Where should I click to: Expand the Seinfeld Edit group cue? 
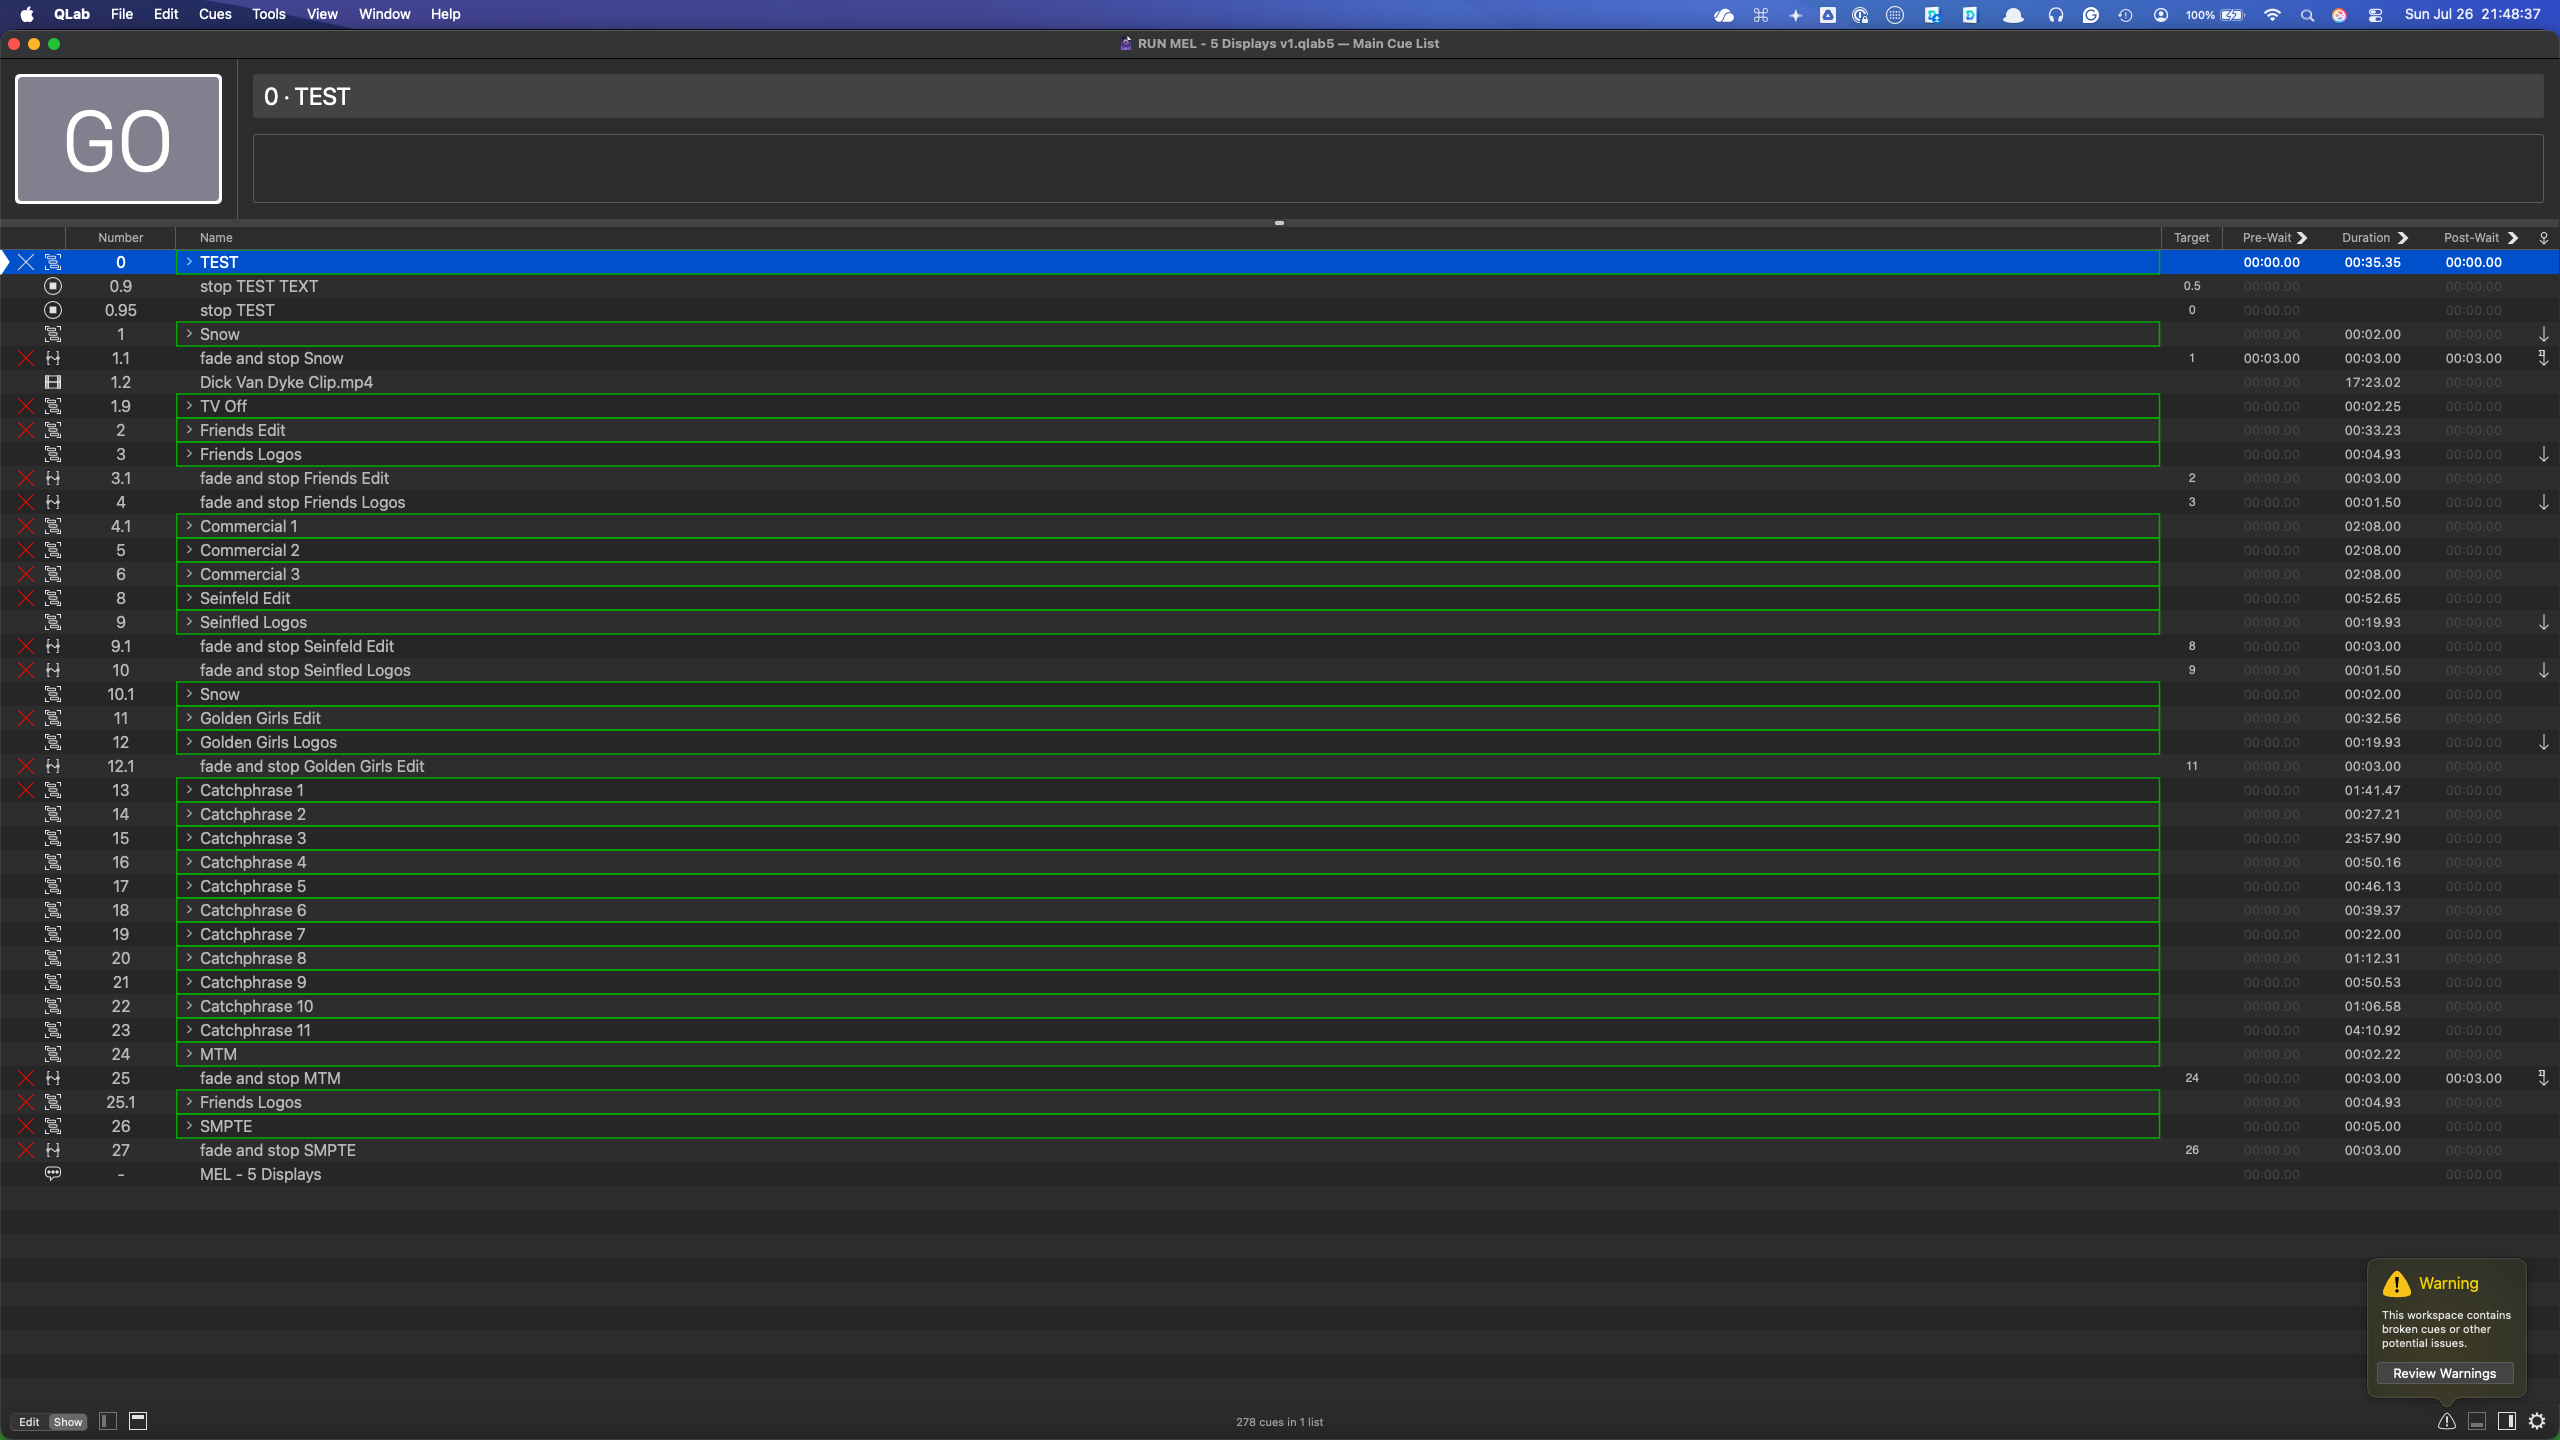point(189,598)
